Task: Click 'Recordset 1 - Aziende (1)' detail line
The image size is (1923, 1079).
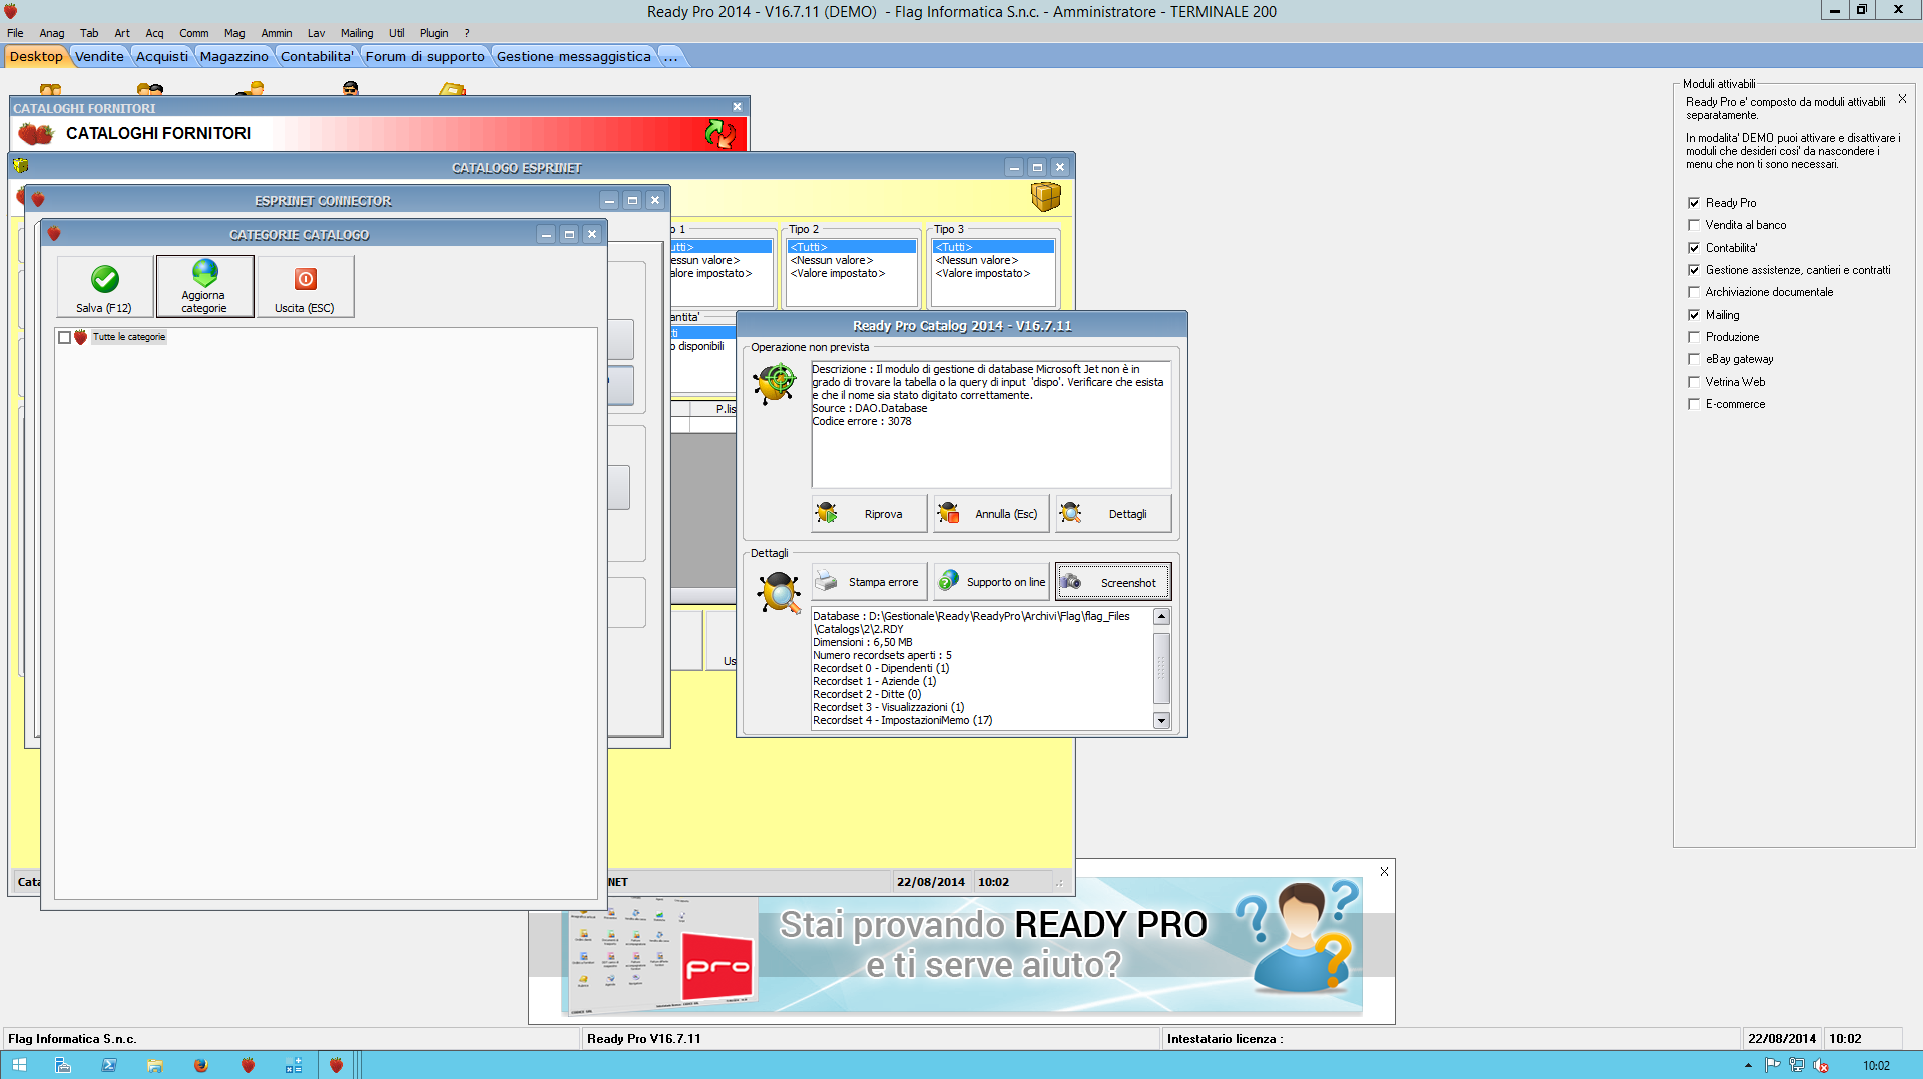Action: pyautogui.click(x=875, y=681)
